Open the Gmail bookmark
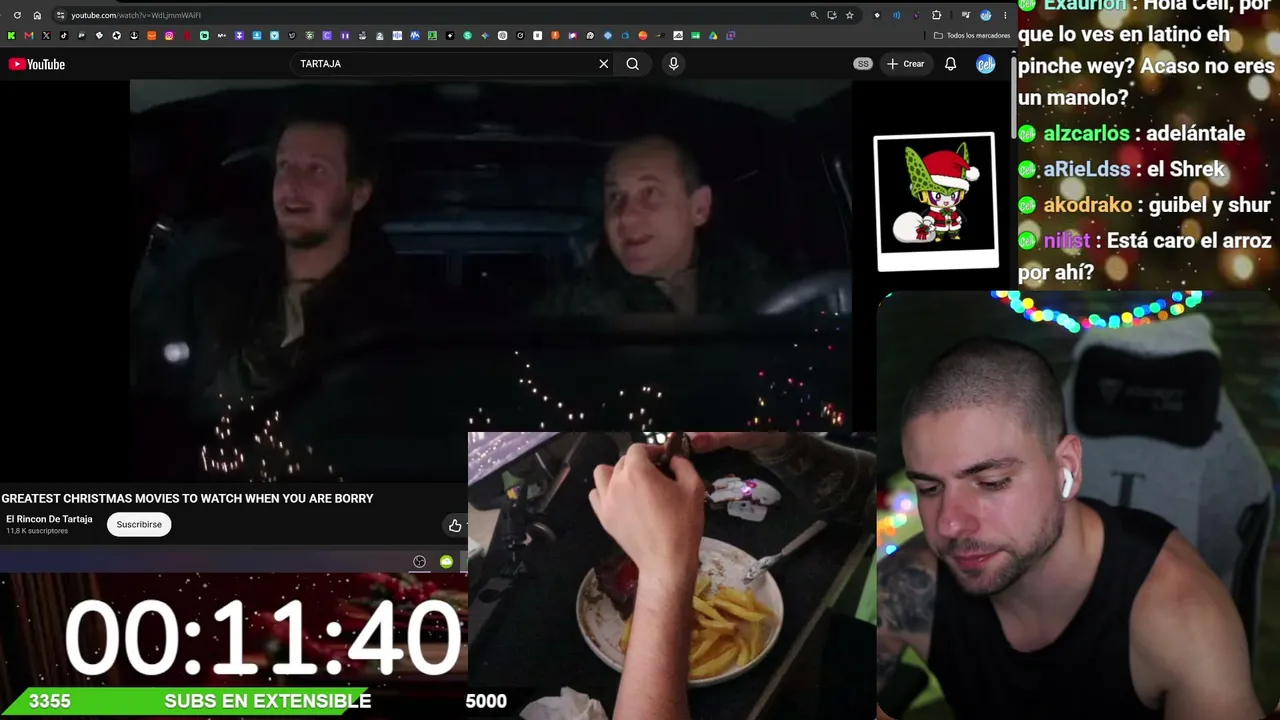Viewport: 1280px width, 720px height. (28, 36)
